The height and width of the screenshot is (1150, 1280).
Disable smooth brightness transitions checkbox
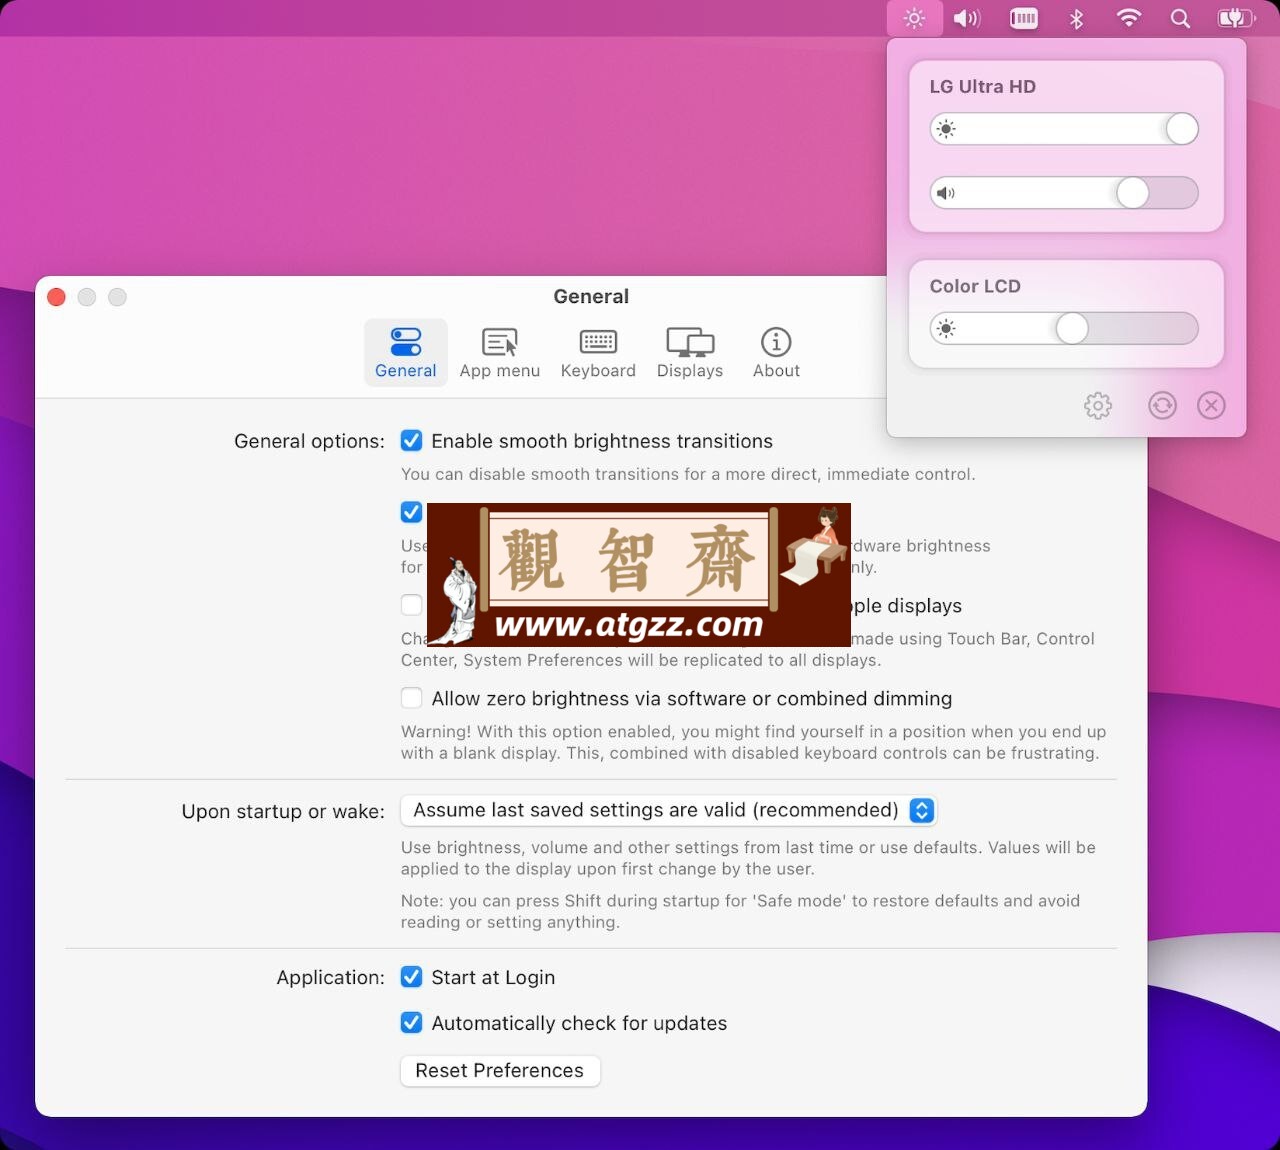tap(411, 441)
